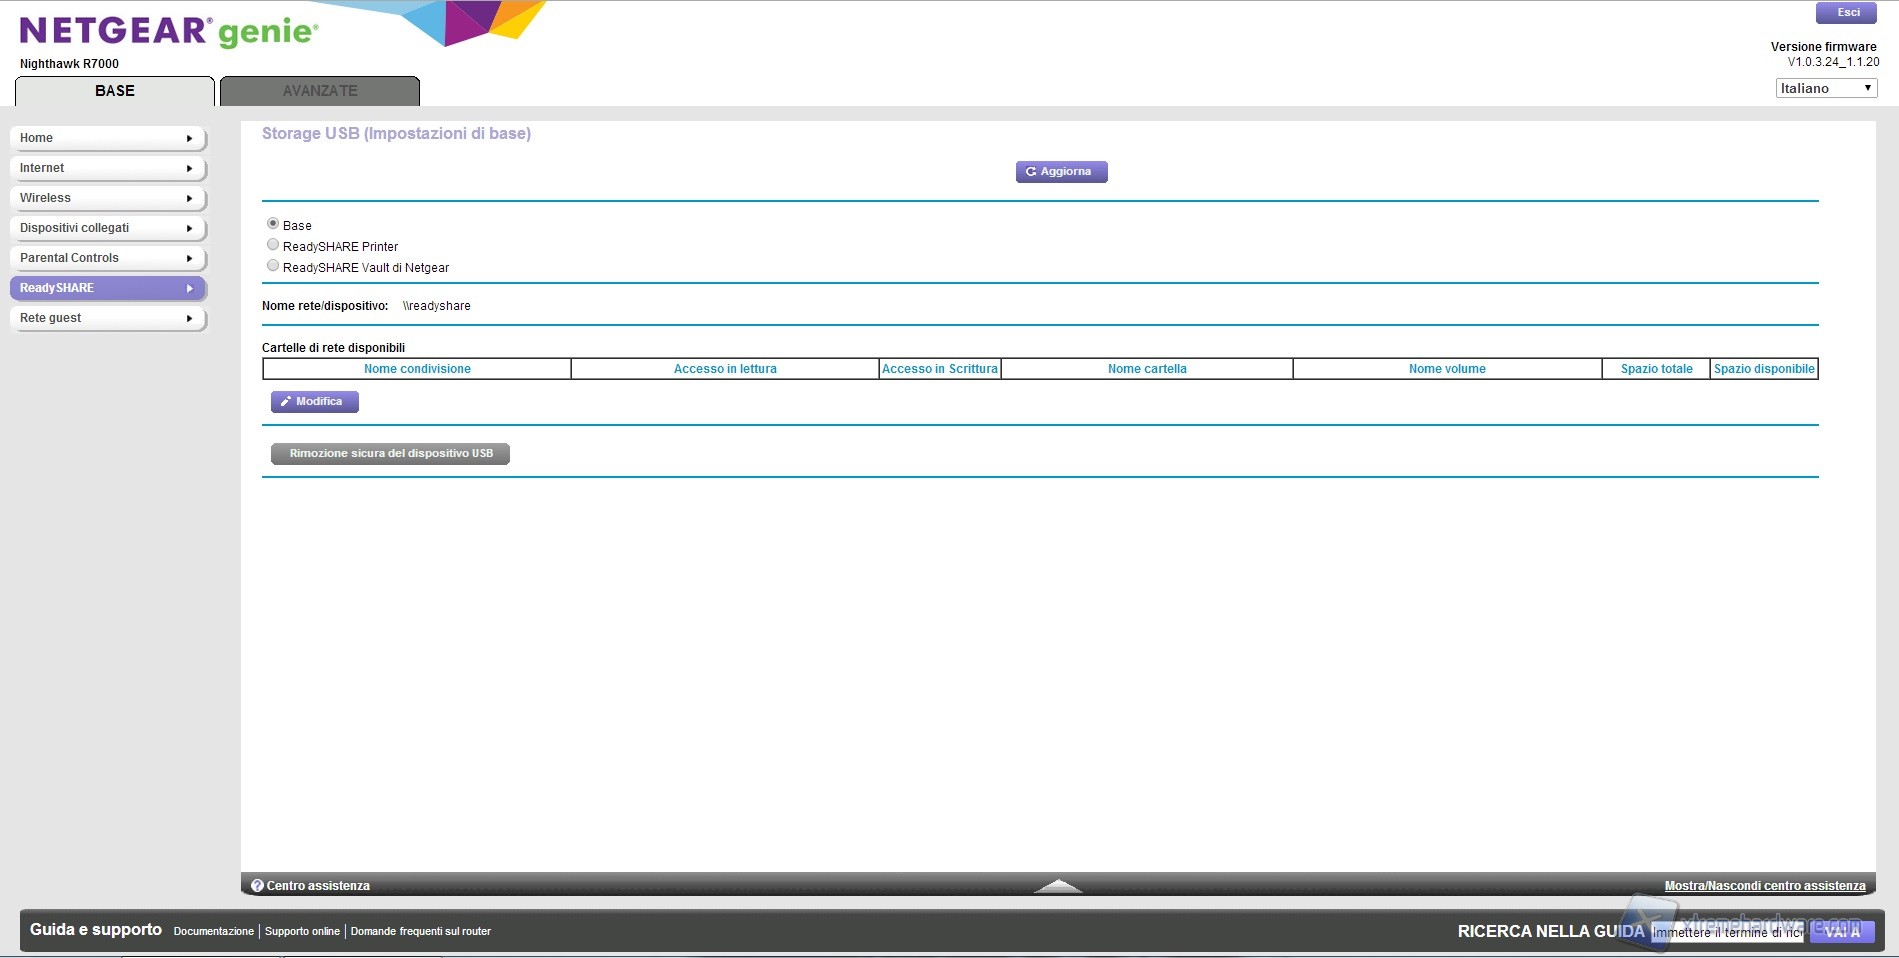Image resolution: width=1899 pixels, height=958 pixels.
Task: Select ReadySHARE Vault di Netgear option
Action: tap(273, 266)
